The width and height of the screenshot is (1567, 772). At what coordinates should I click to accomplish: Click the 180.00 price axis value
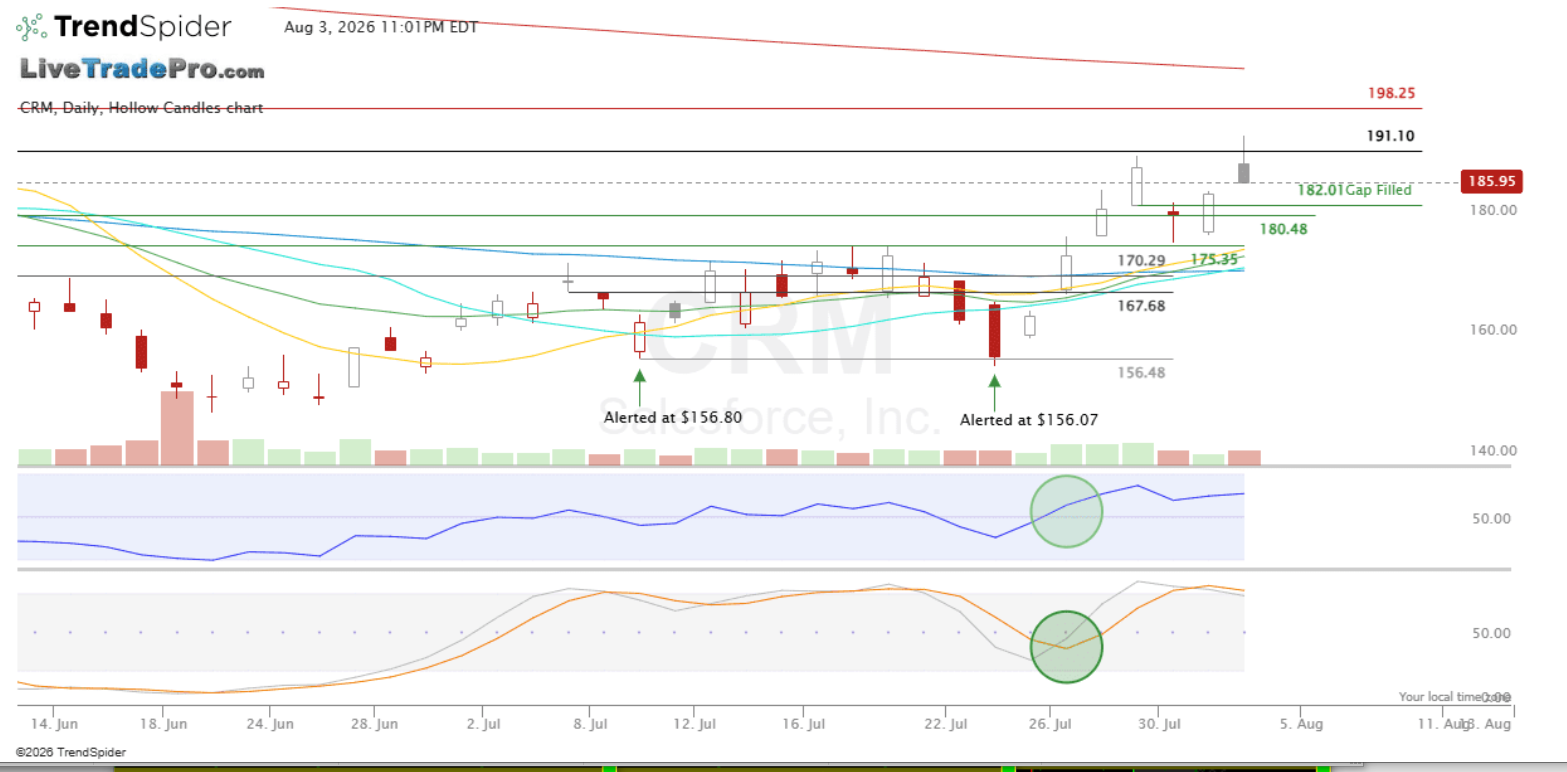pyautogui.click(x=1493, y=210)
